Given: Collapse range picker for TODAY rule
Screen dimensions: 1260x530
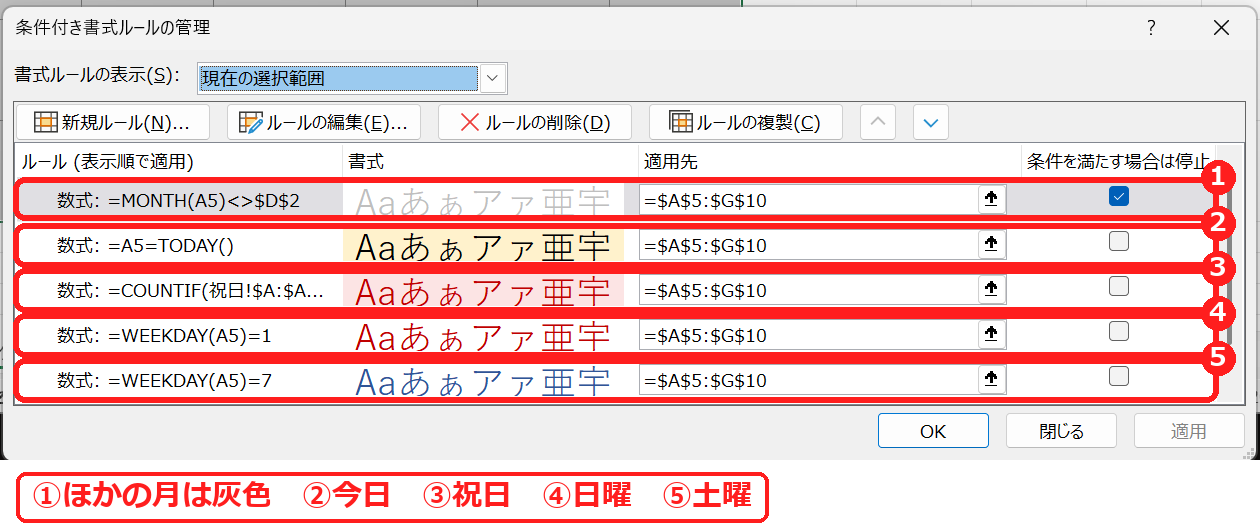Looking at the screenshot, I should [991, 245].
